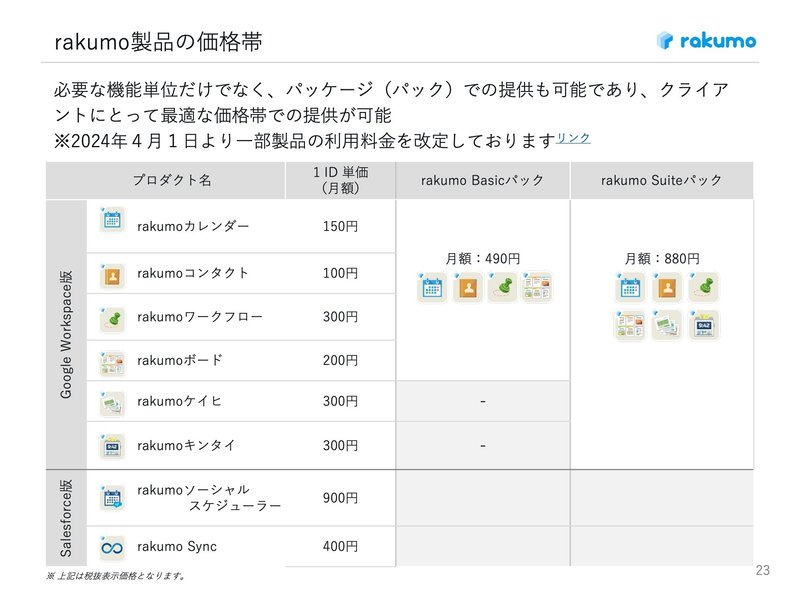Select the Kintai attendance icon in Suite pack
Image resolution: width=800 pixels, height=600 pixels.
point(704,325)
